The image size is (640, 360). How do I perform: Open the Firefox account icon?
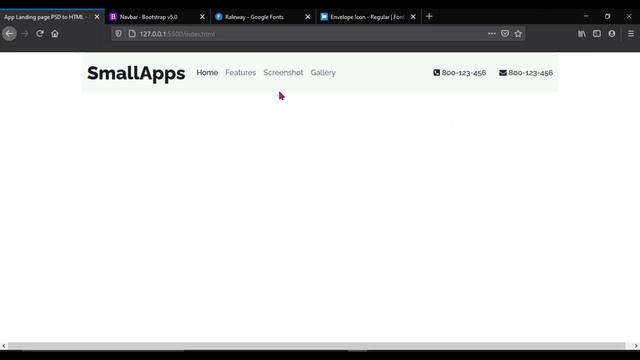(x=612, y=33)
